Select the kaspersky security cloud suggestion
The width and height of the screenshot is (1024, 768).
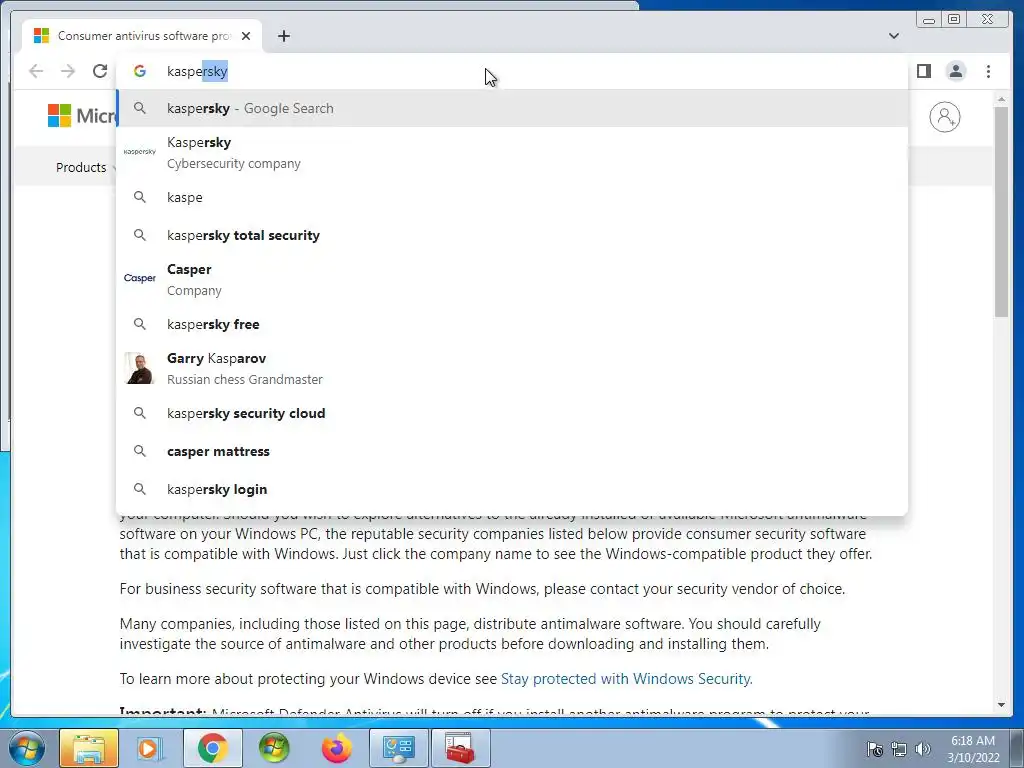[512, 413]
